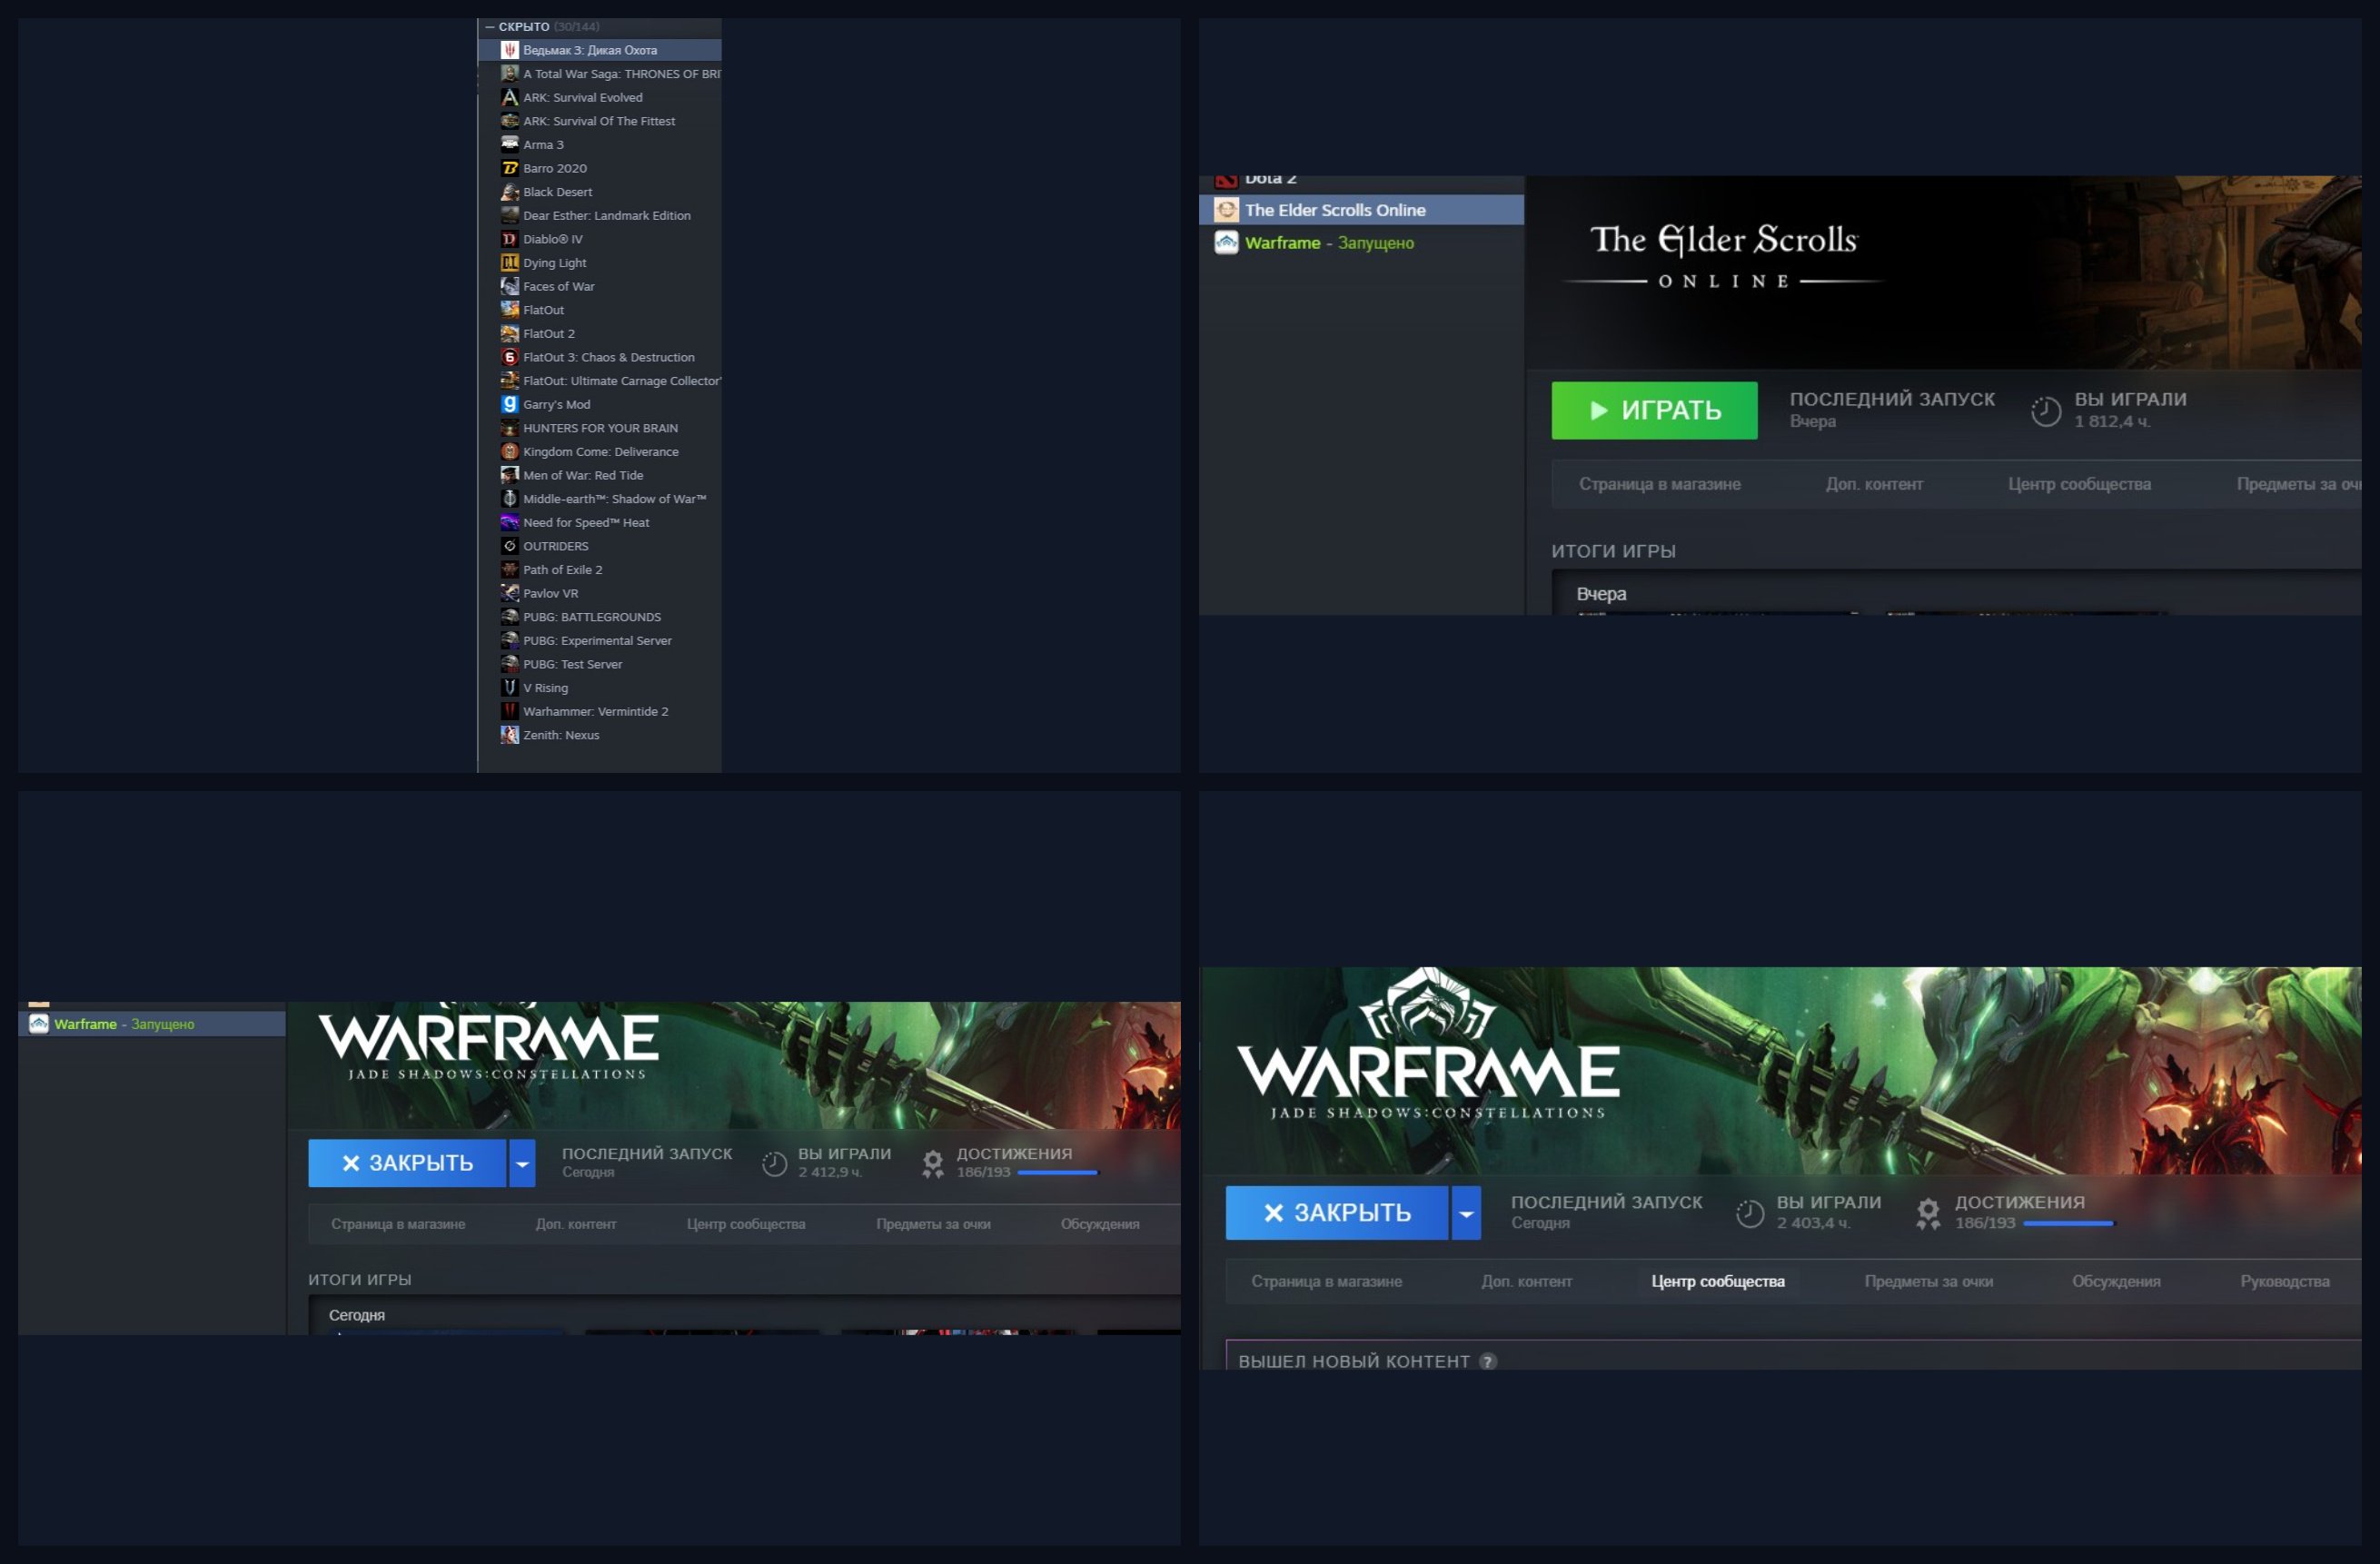Image resolution: width=2380 pixels, height=1564 pixels.
Task: Click ЗАКРЫТЬ button next to 2 403,4 ч. playtime
Action: point(1337,1213)
